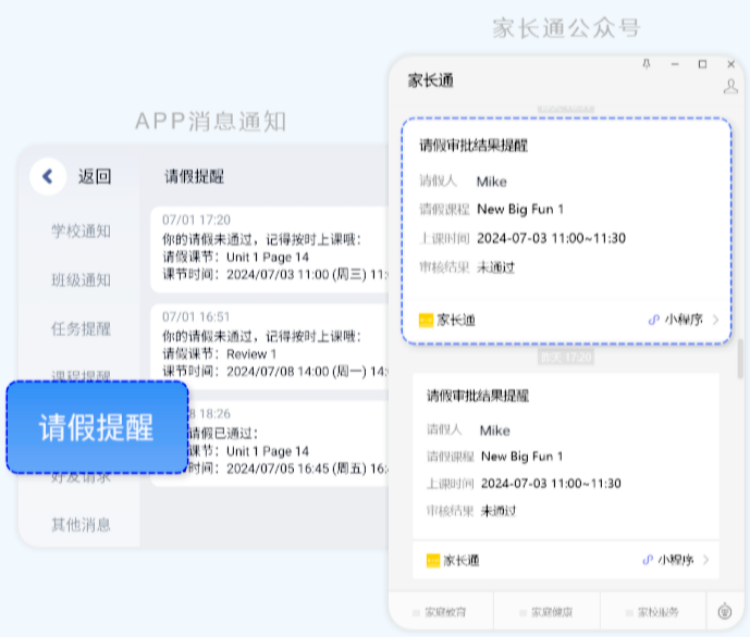Click the chevron arrow of the second card
Viewport: 750px width, 637px height.
tap(706, 560)
